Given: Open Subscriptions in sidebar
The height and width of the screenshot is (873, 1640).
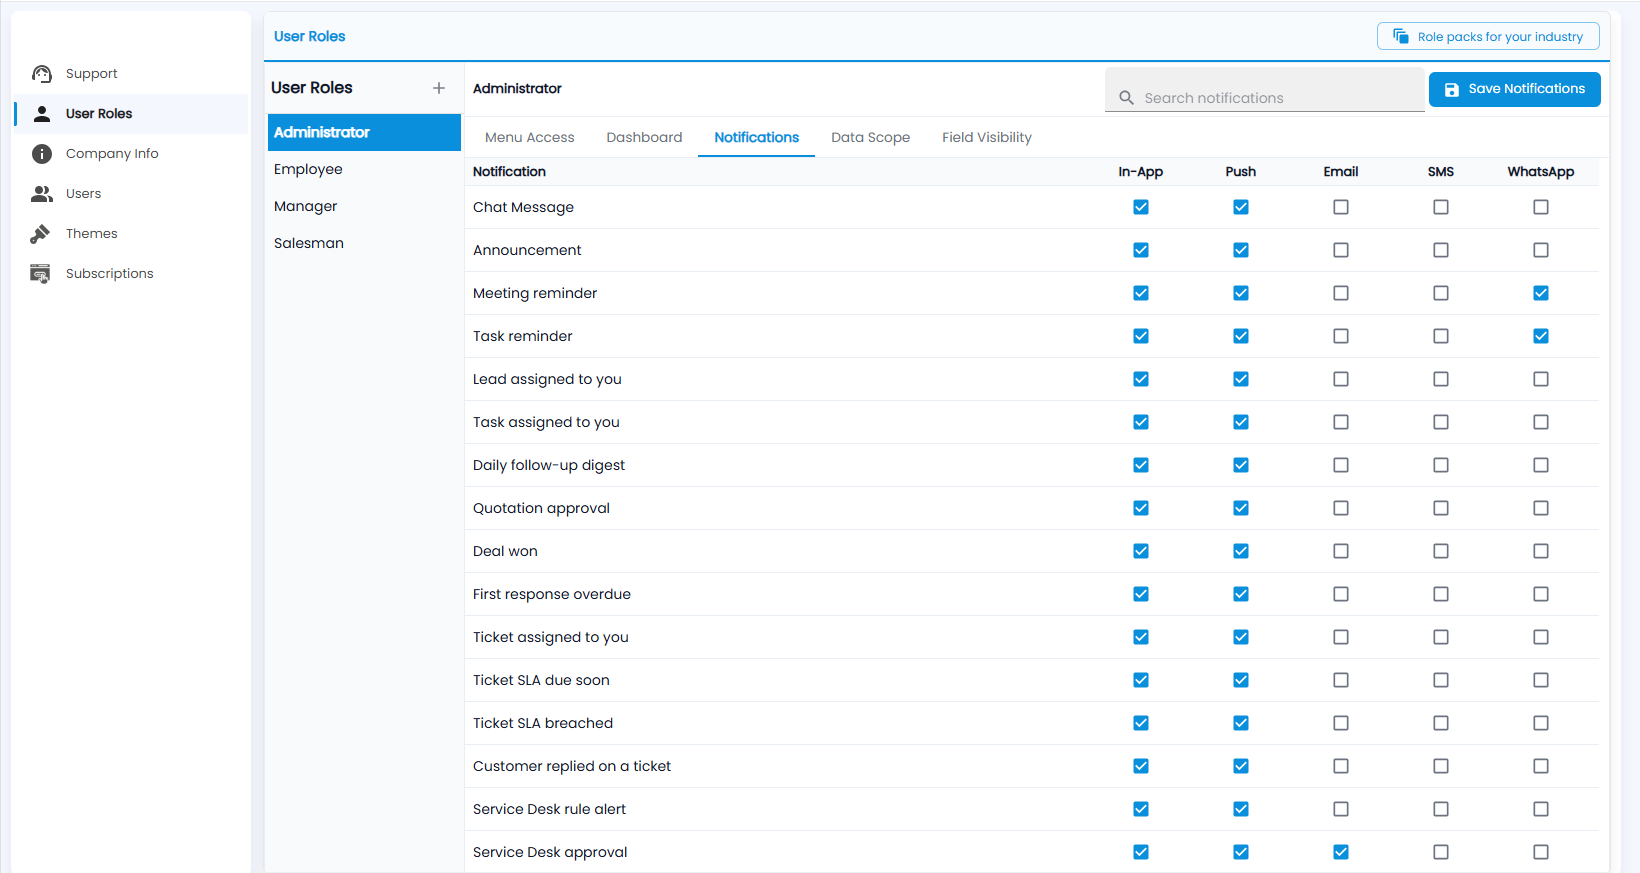Looking at the screenshot, I should point(131,274).
